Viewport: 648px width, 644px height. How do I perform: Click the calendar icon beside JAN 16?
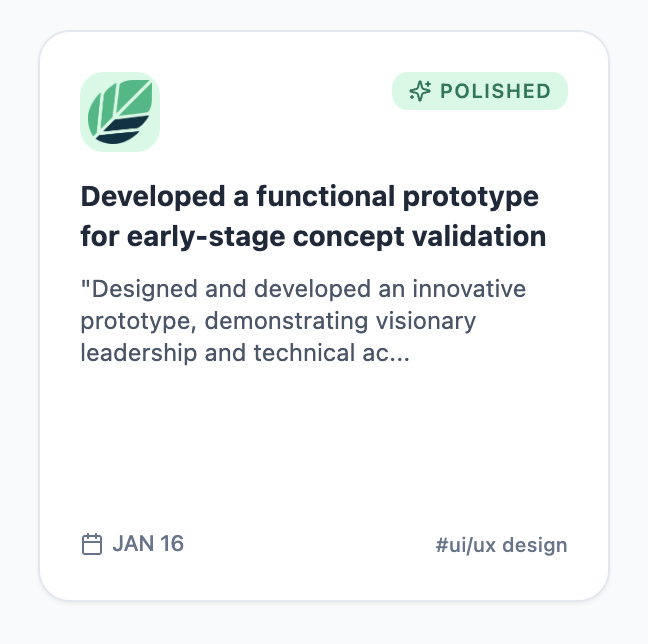coord(92,544)
